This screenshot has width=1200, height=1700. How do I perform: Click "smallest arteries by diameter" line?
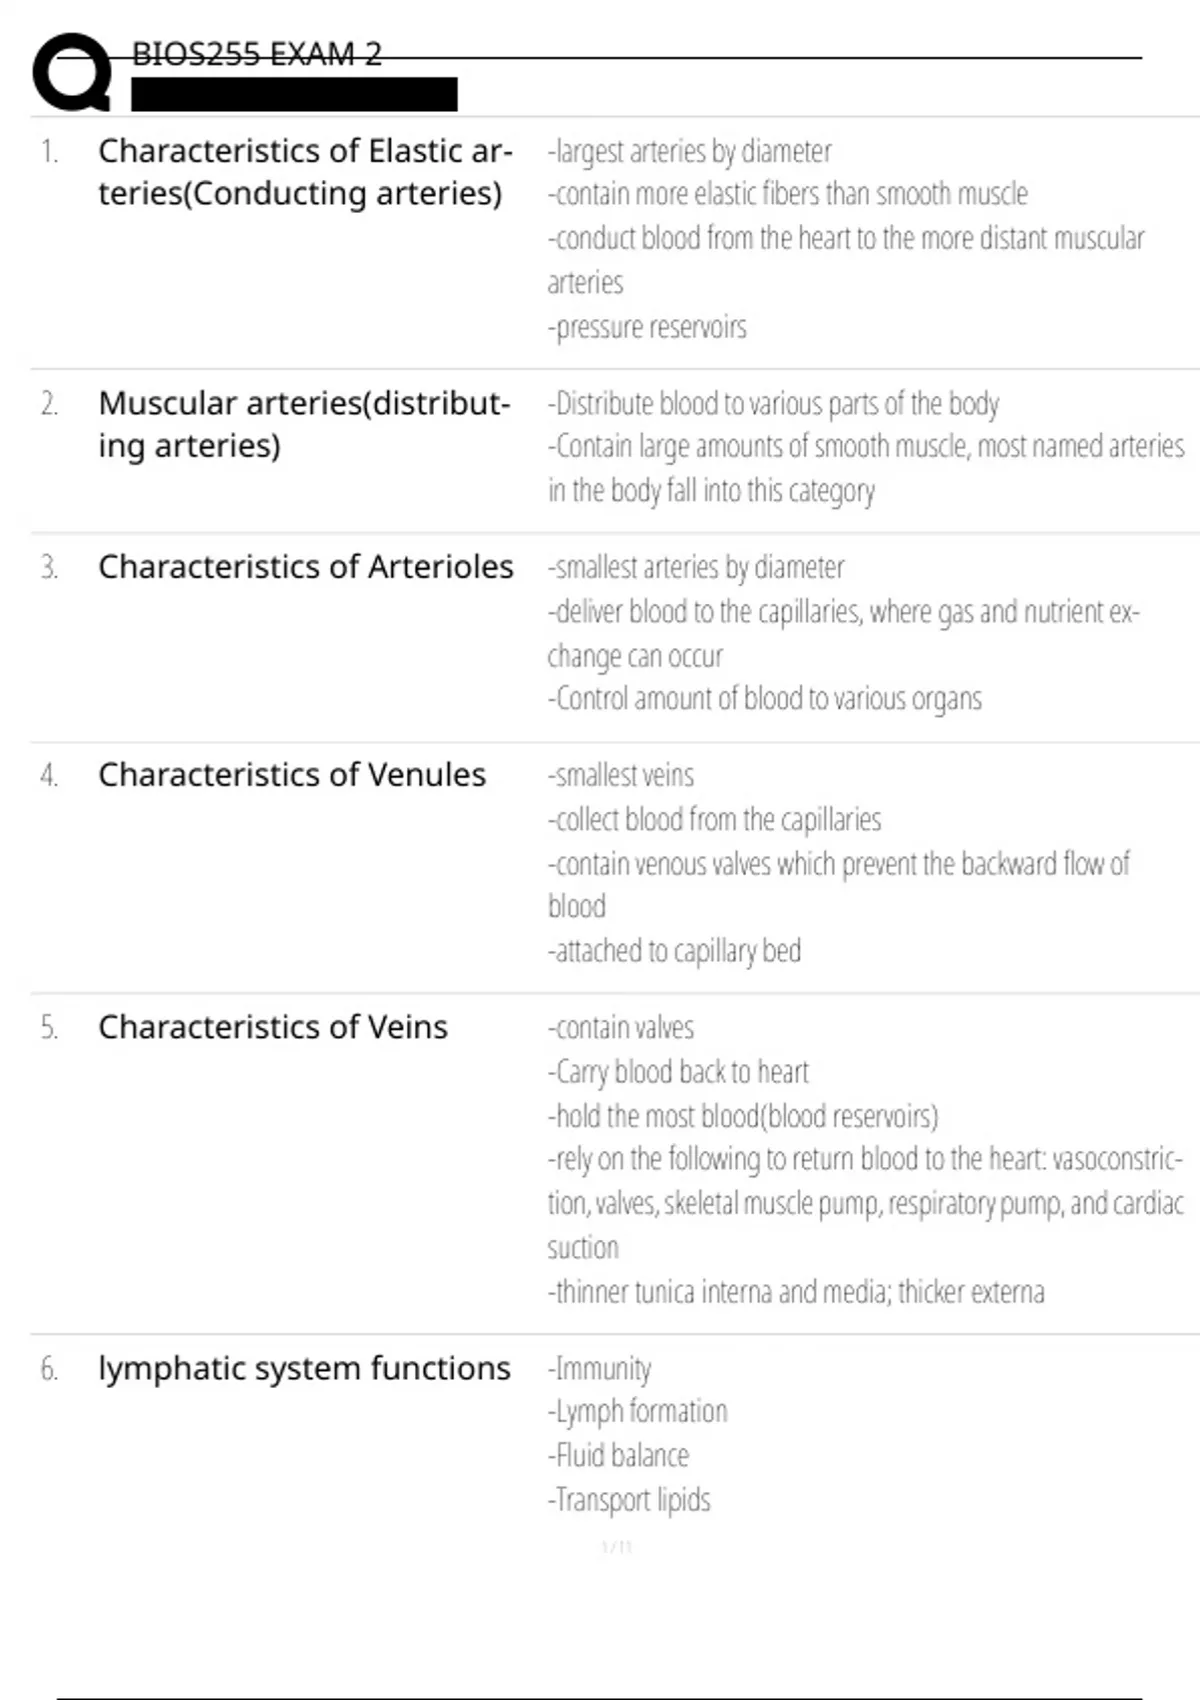[x=696, y=568]
